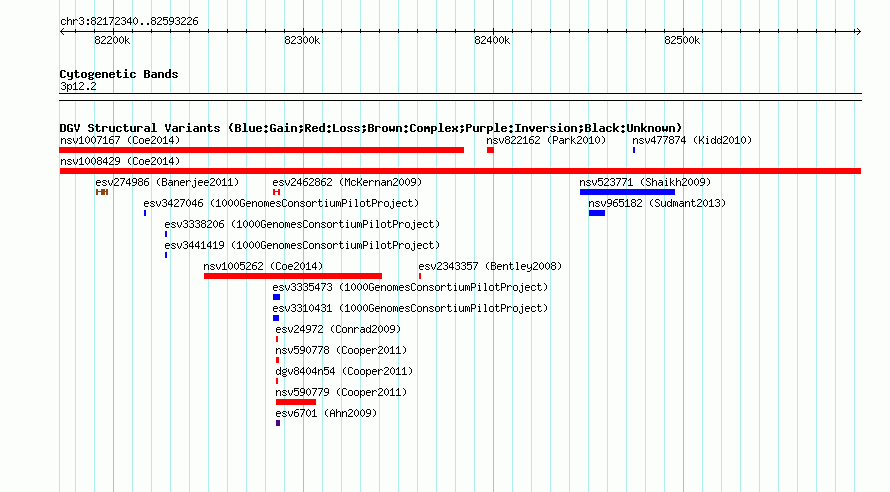The height and width of the screenshot is (492, 890).
Task: Open the esv2343357 (Bentley2008) label
Action: point(490,266)
